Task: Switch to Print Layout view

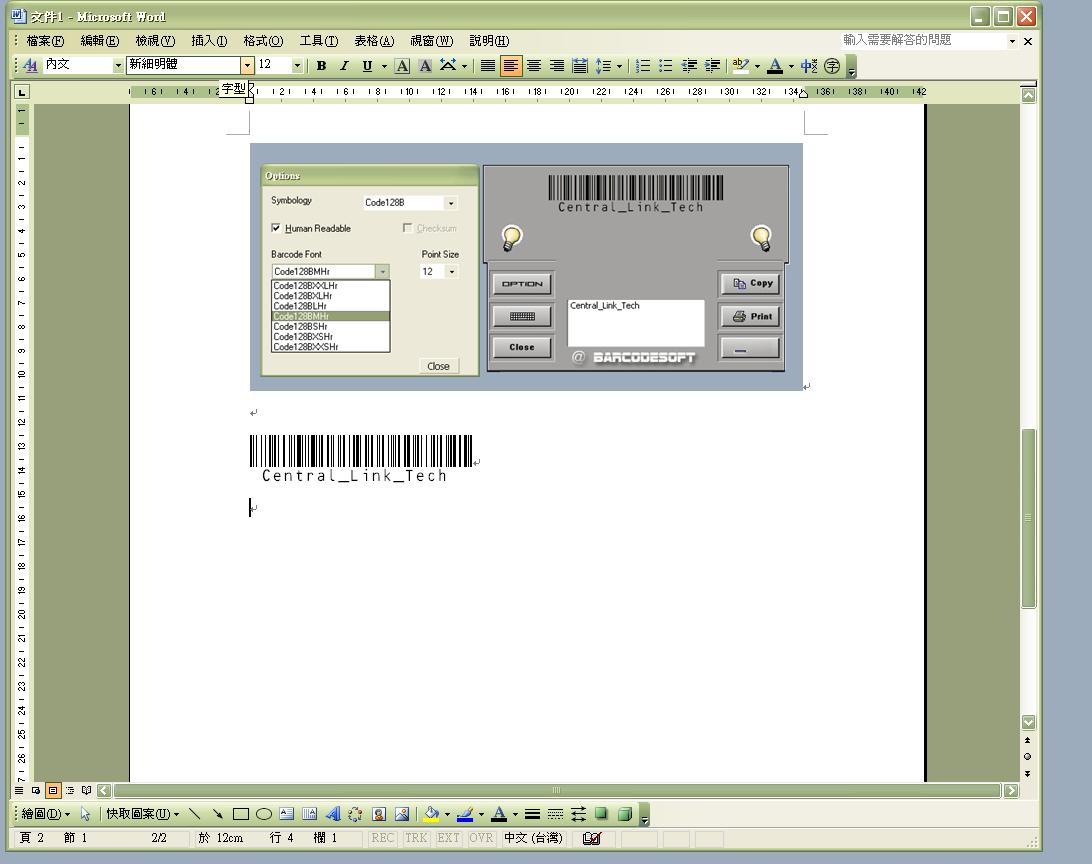Action: (53, 791)
